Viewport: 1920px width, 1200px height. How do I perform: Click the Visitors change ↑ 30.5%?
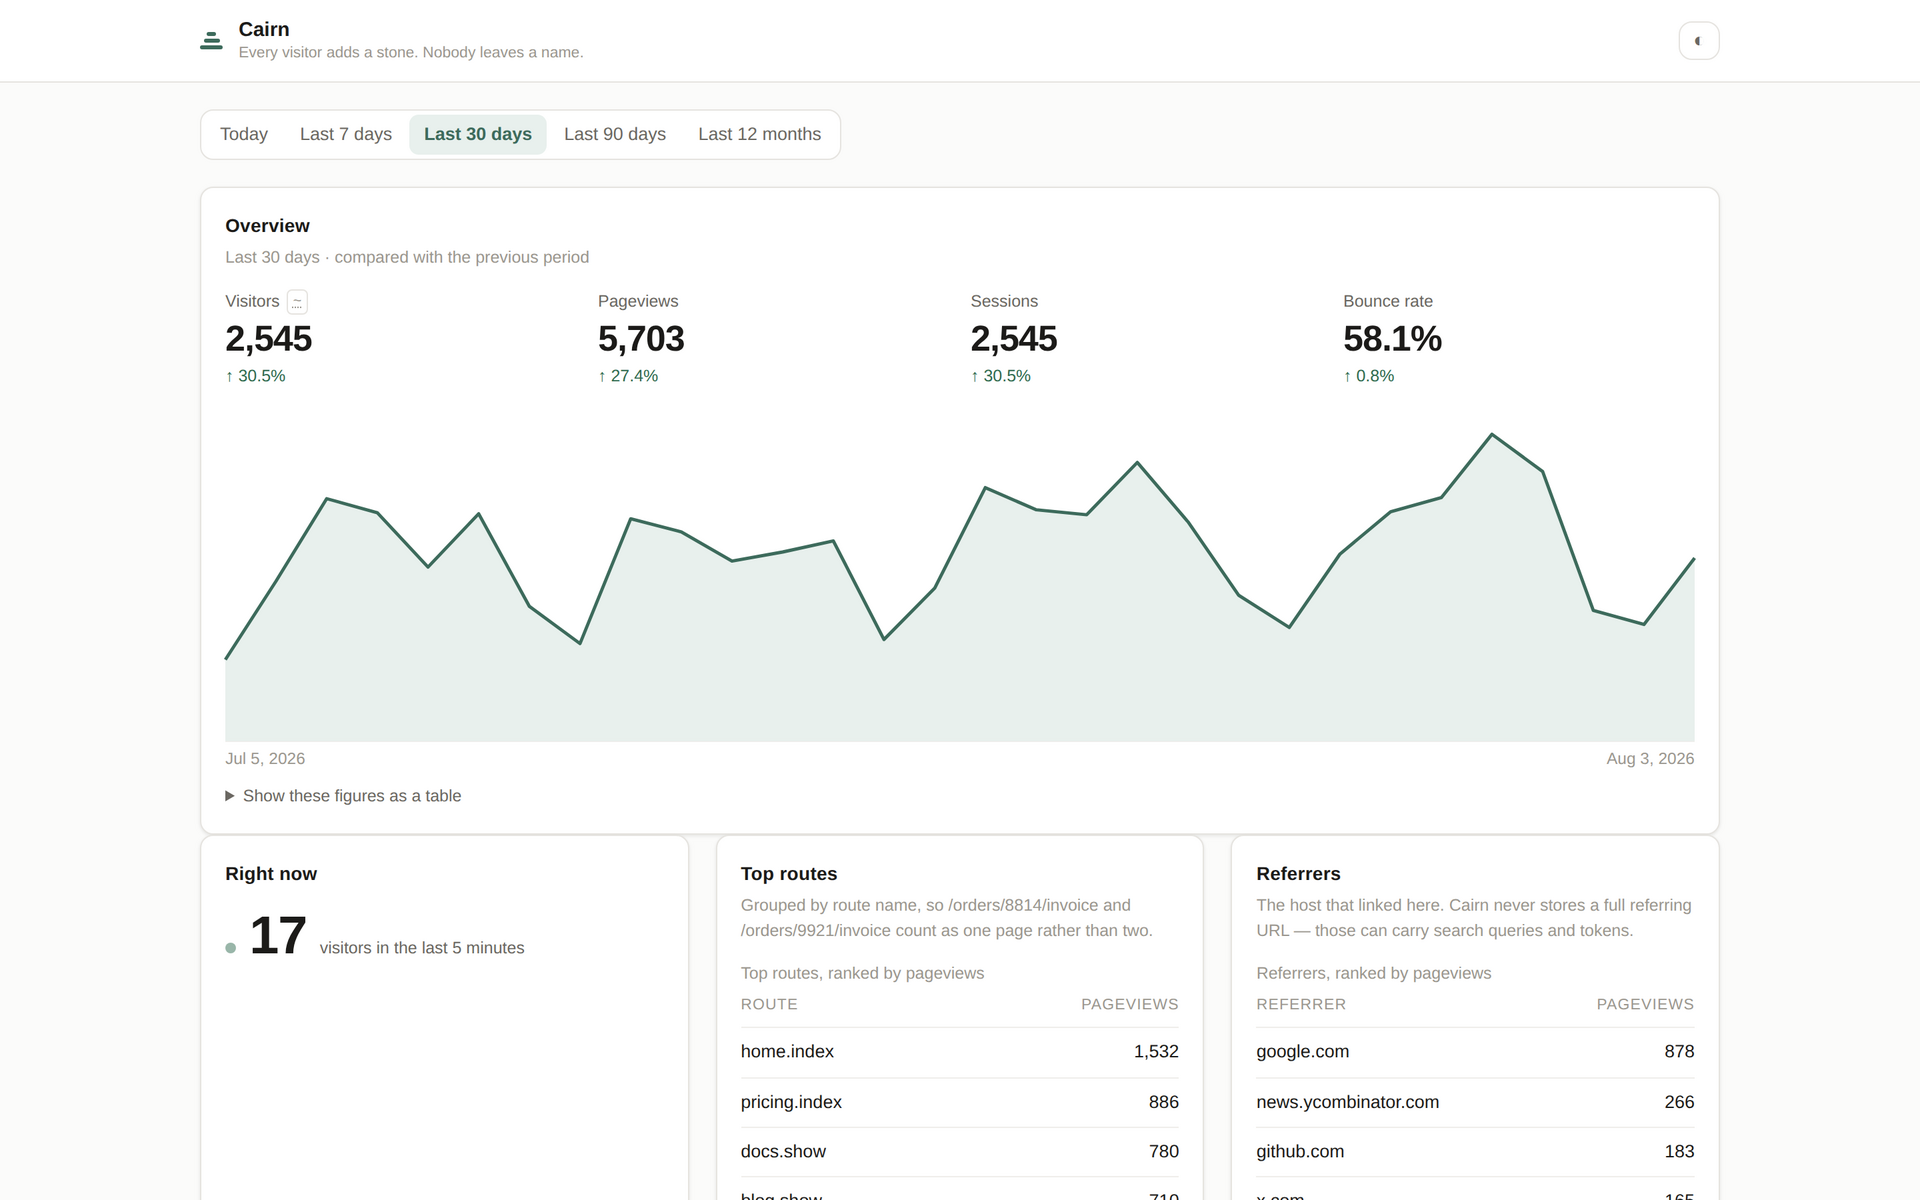click(x=255, y=376)
